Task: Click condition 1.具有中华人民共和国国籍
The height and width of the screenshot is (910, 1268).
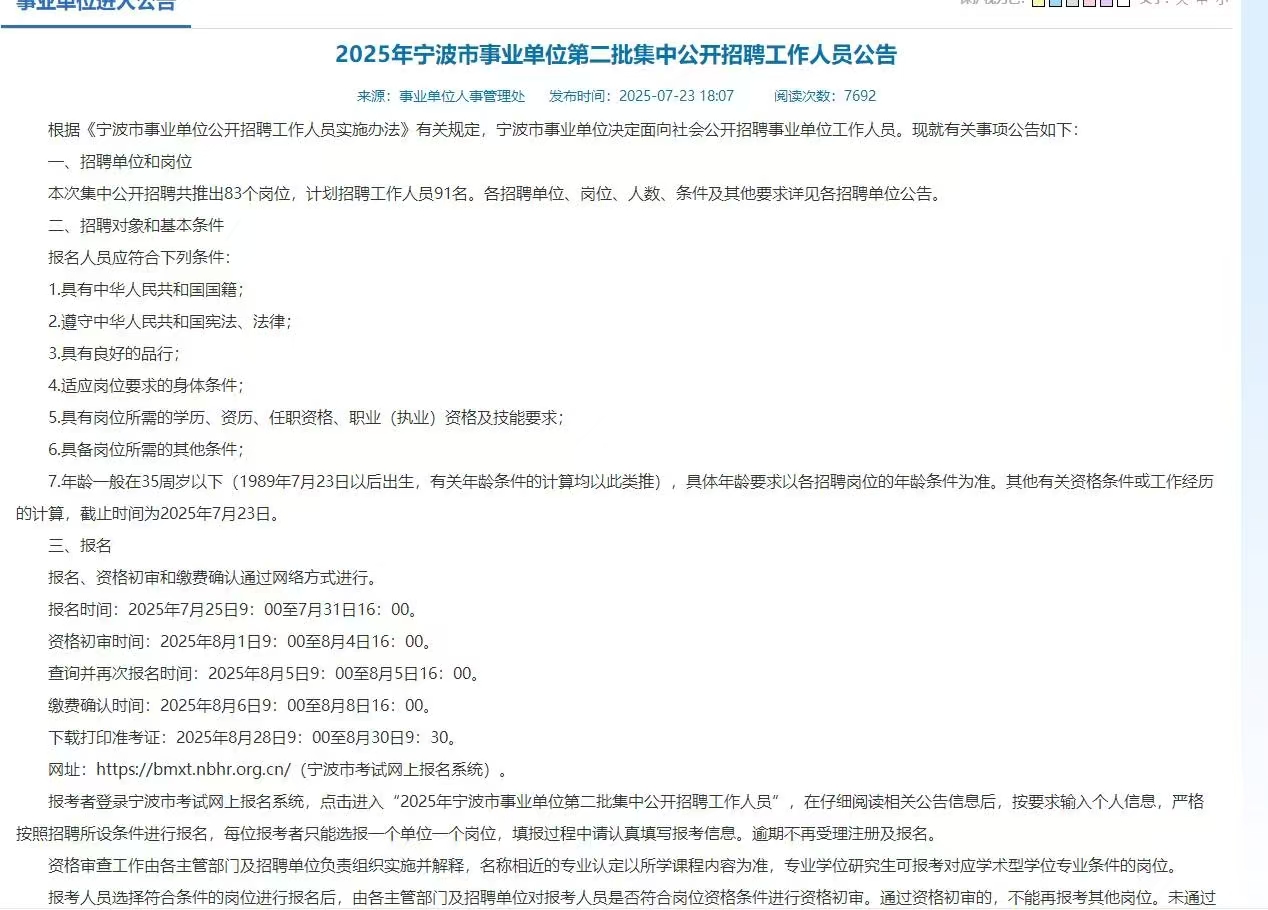Action: click(146, 289)
